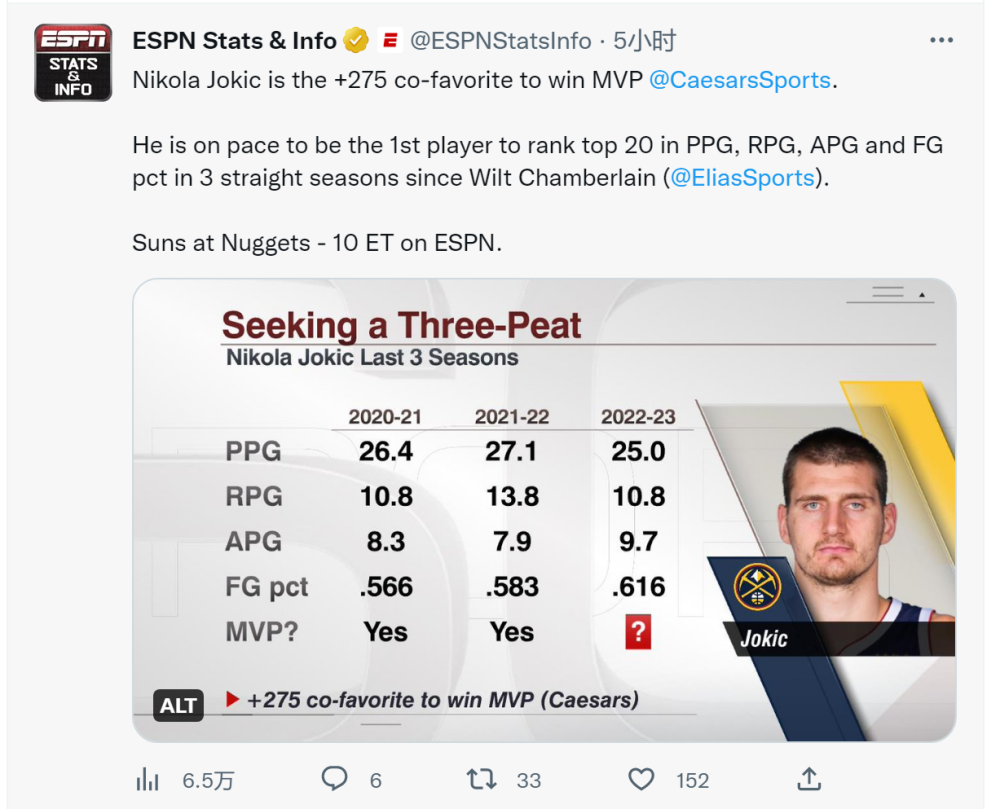Open the three-dot more options menu
Image resolution: width=1000 pixels, height=809 pixels.
tap(941, 40)
